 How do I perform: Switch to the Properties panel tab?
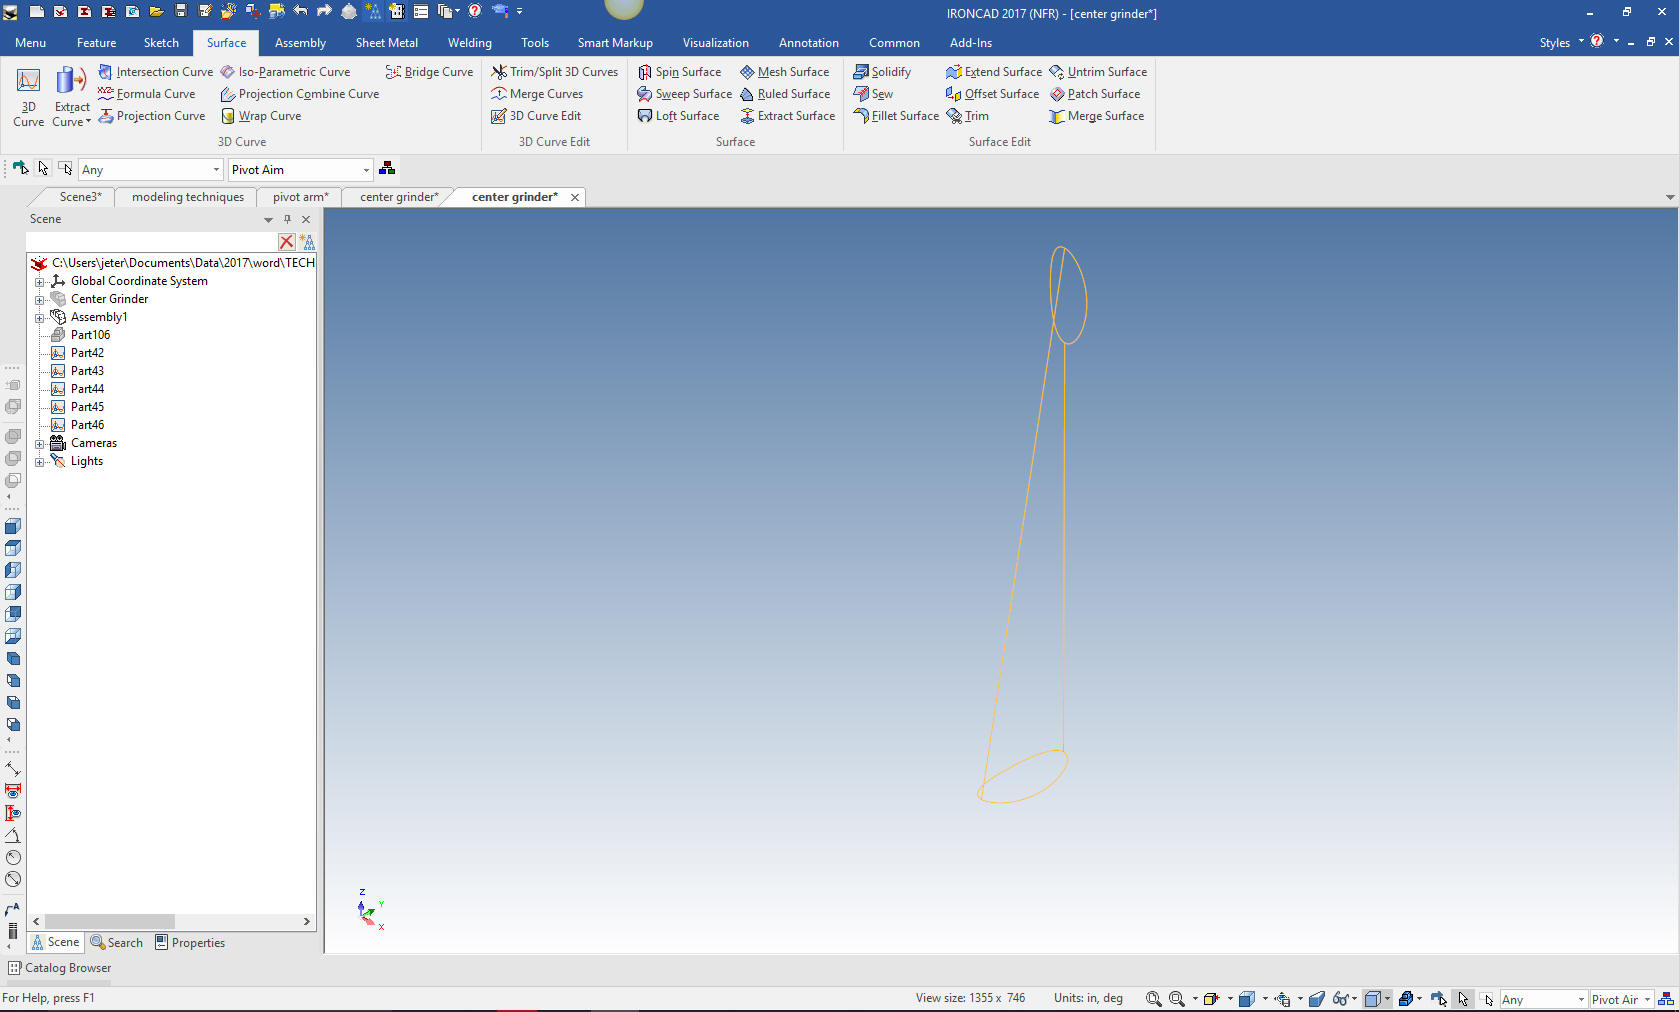click(x=190, y=943)
